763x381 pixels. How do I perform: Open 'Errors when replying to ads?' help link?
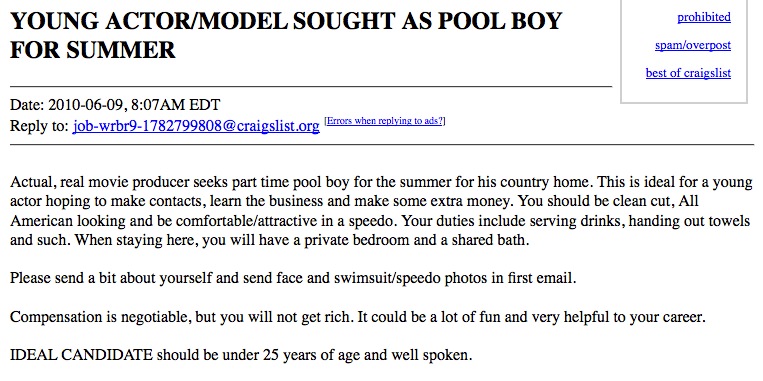[x=385, y=121]
